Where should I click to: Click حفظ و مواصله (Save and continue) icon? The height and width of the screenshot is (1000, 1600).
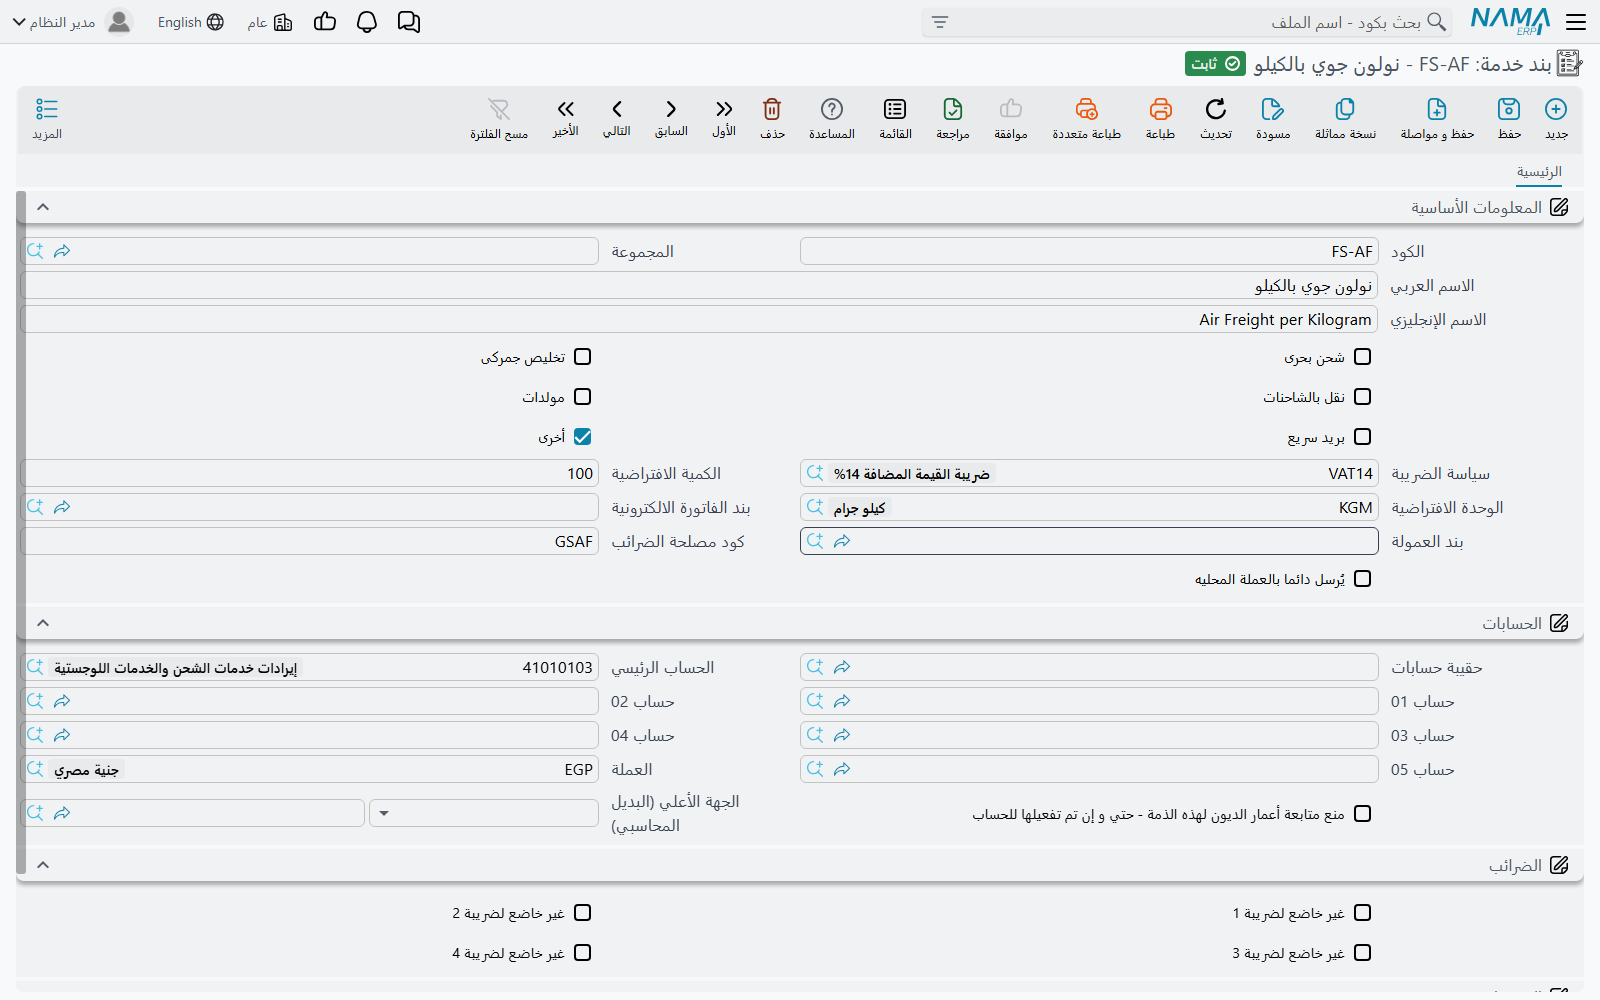(1437, 109)
